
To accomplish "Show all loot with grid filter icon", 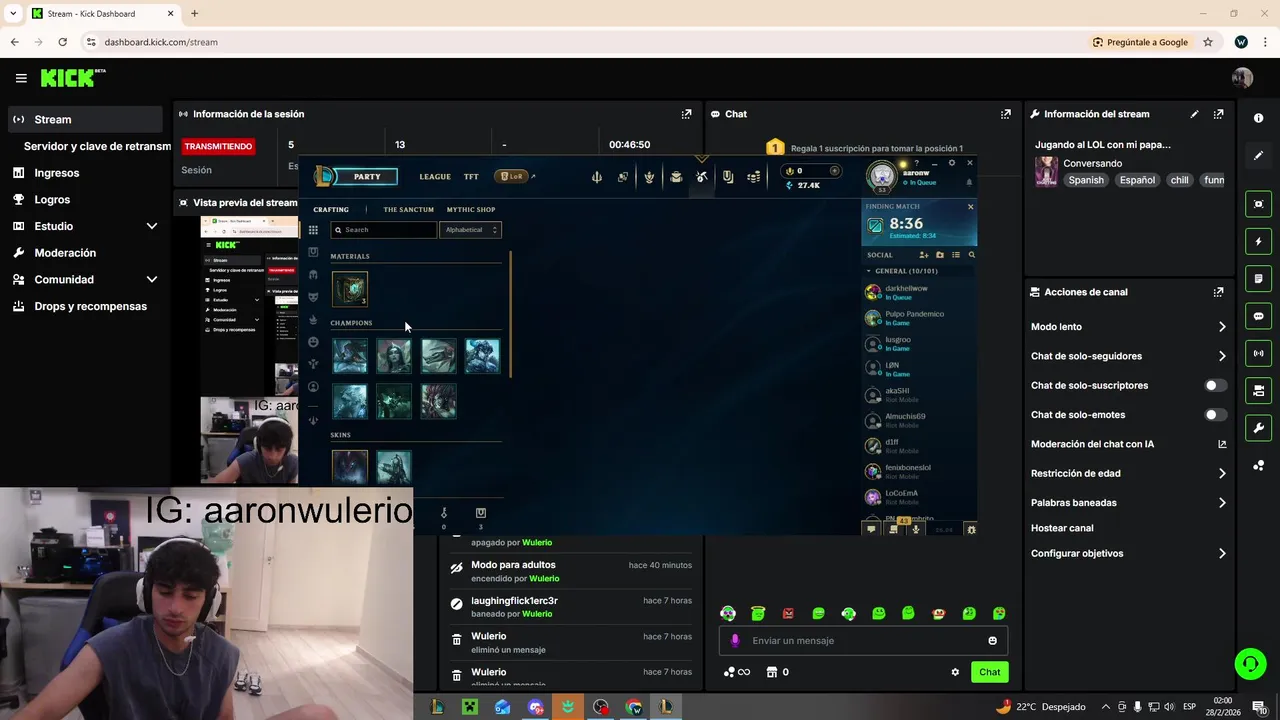I will pos(313,230).
